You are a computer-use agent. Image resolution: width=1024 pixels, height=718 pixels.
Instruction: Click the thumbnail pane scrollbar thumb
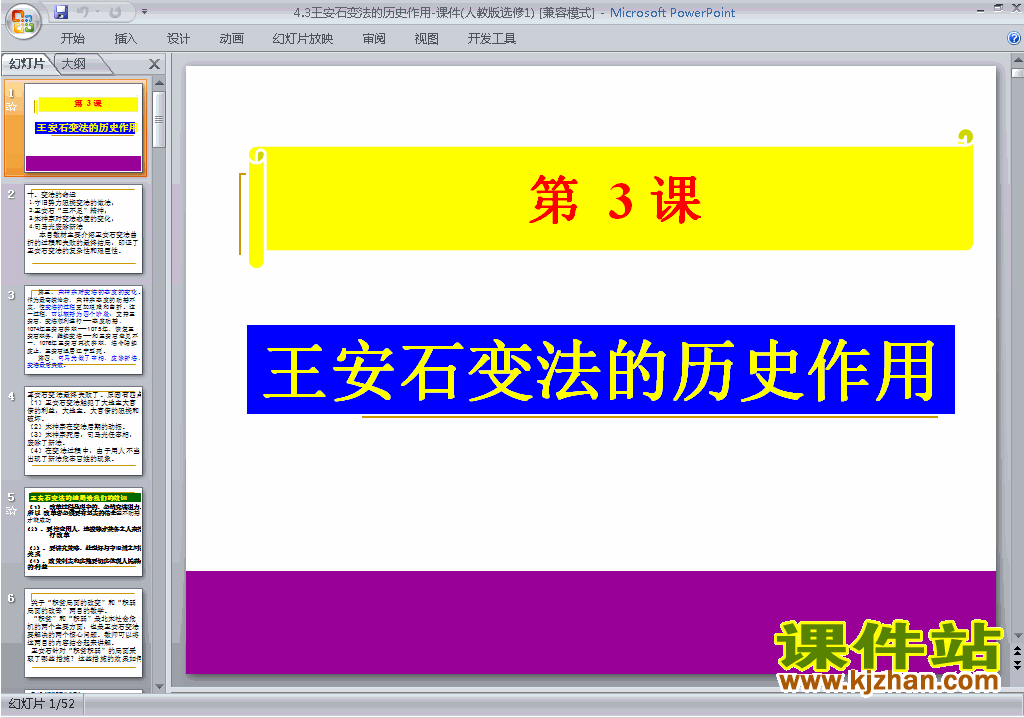(x=159, y=119)
